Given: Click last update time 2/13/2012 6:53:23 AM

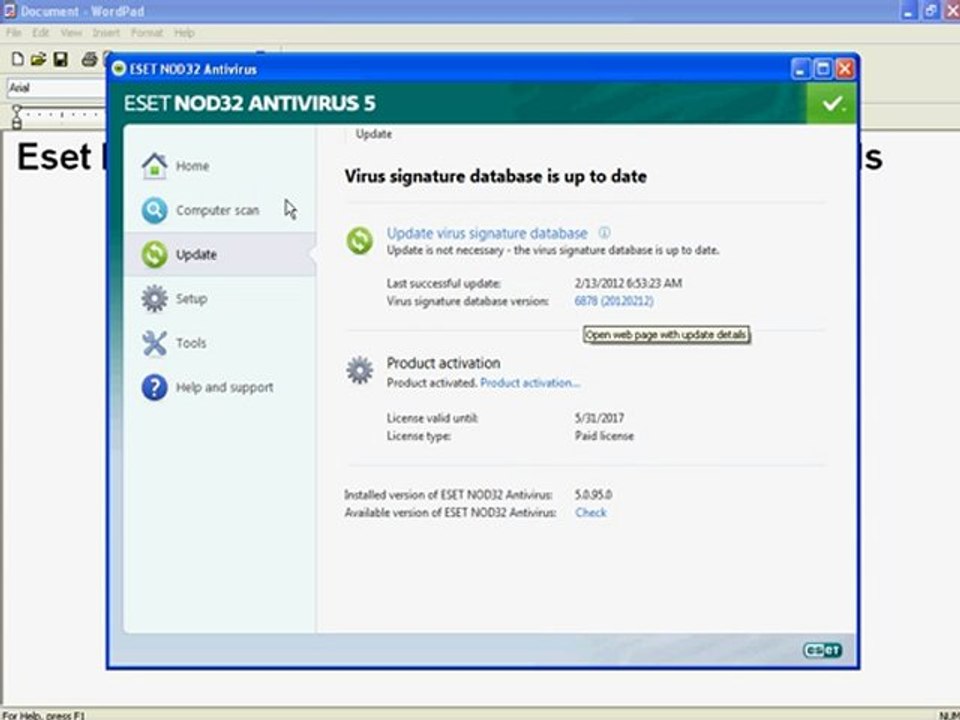Looking at the screenshot, I should pyautogui.click(x=628, y=283).
